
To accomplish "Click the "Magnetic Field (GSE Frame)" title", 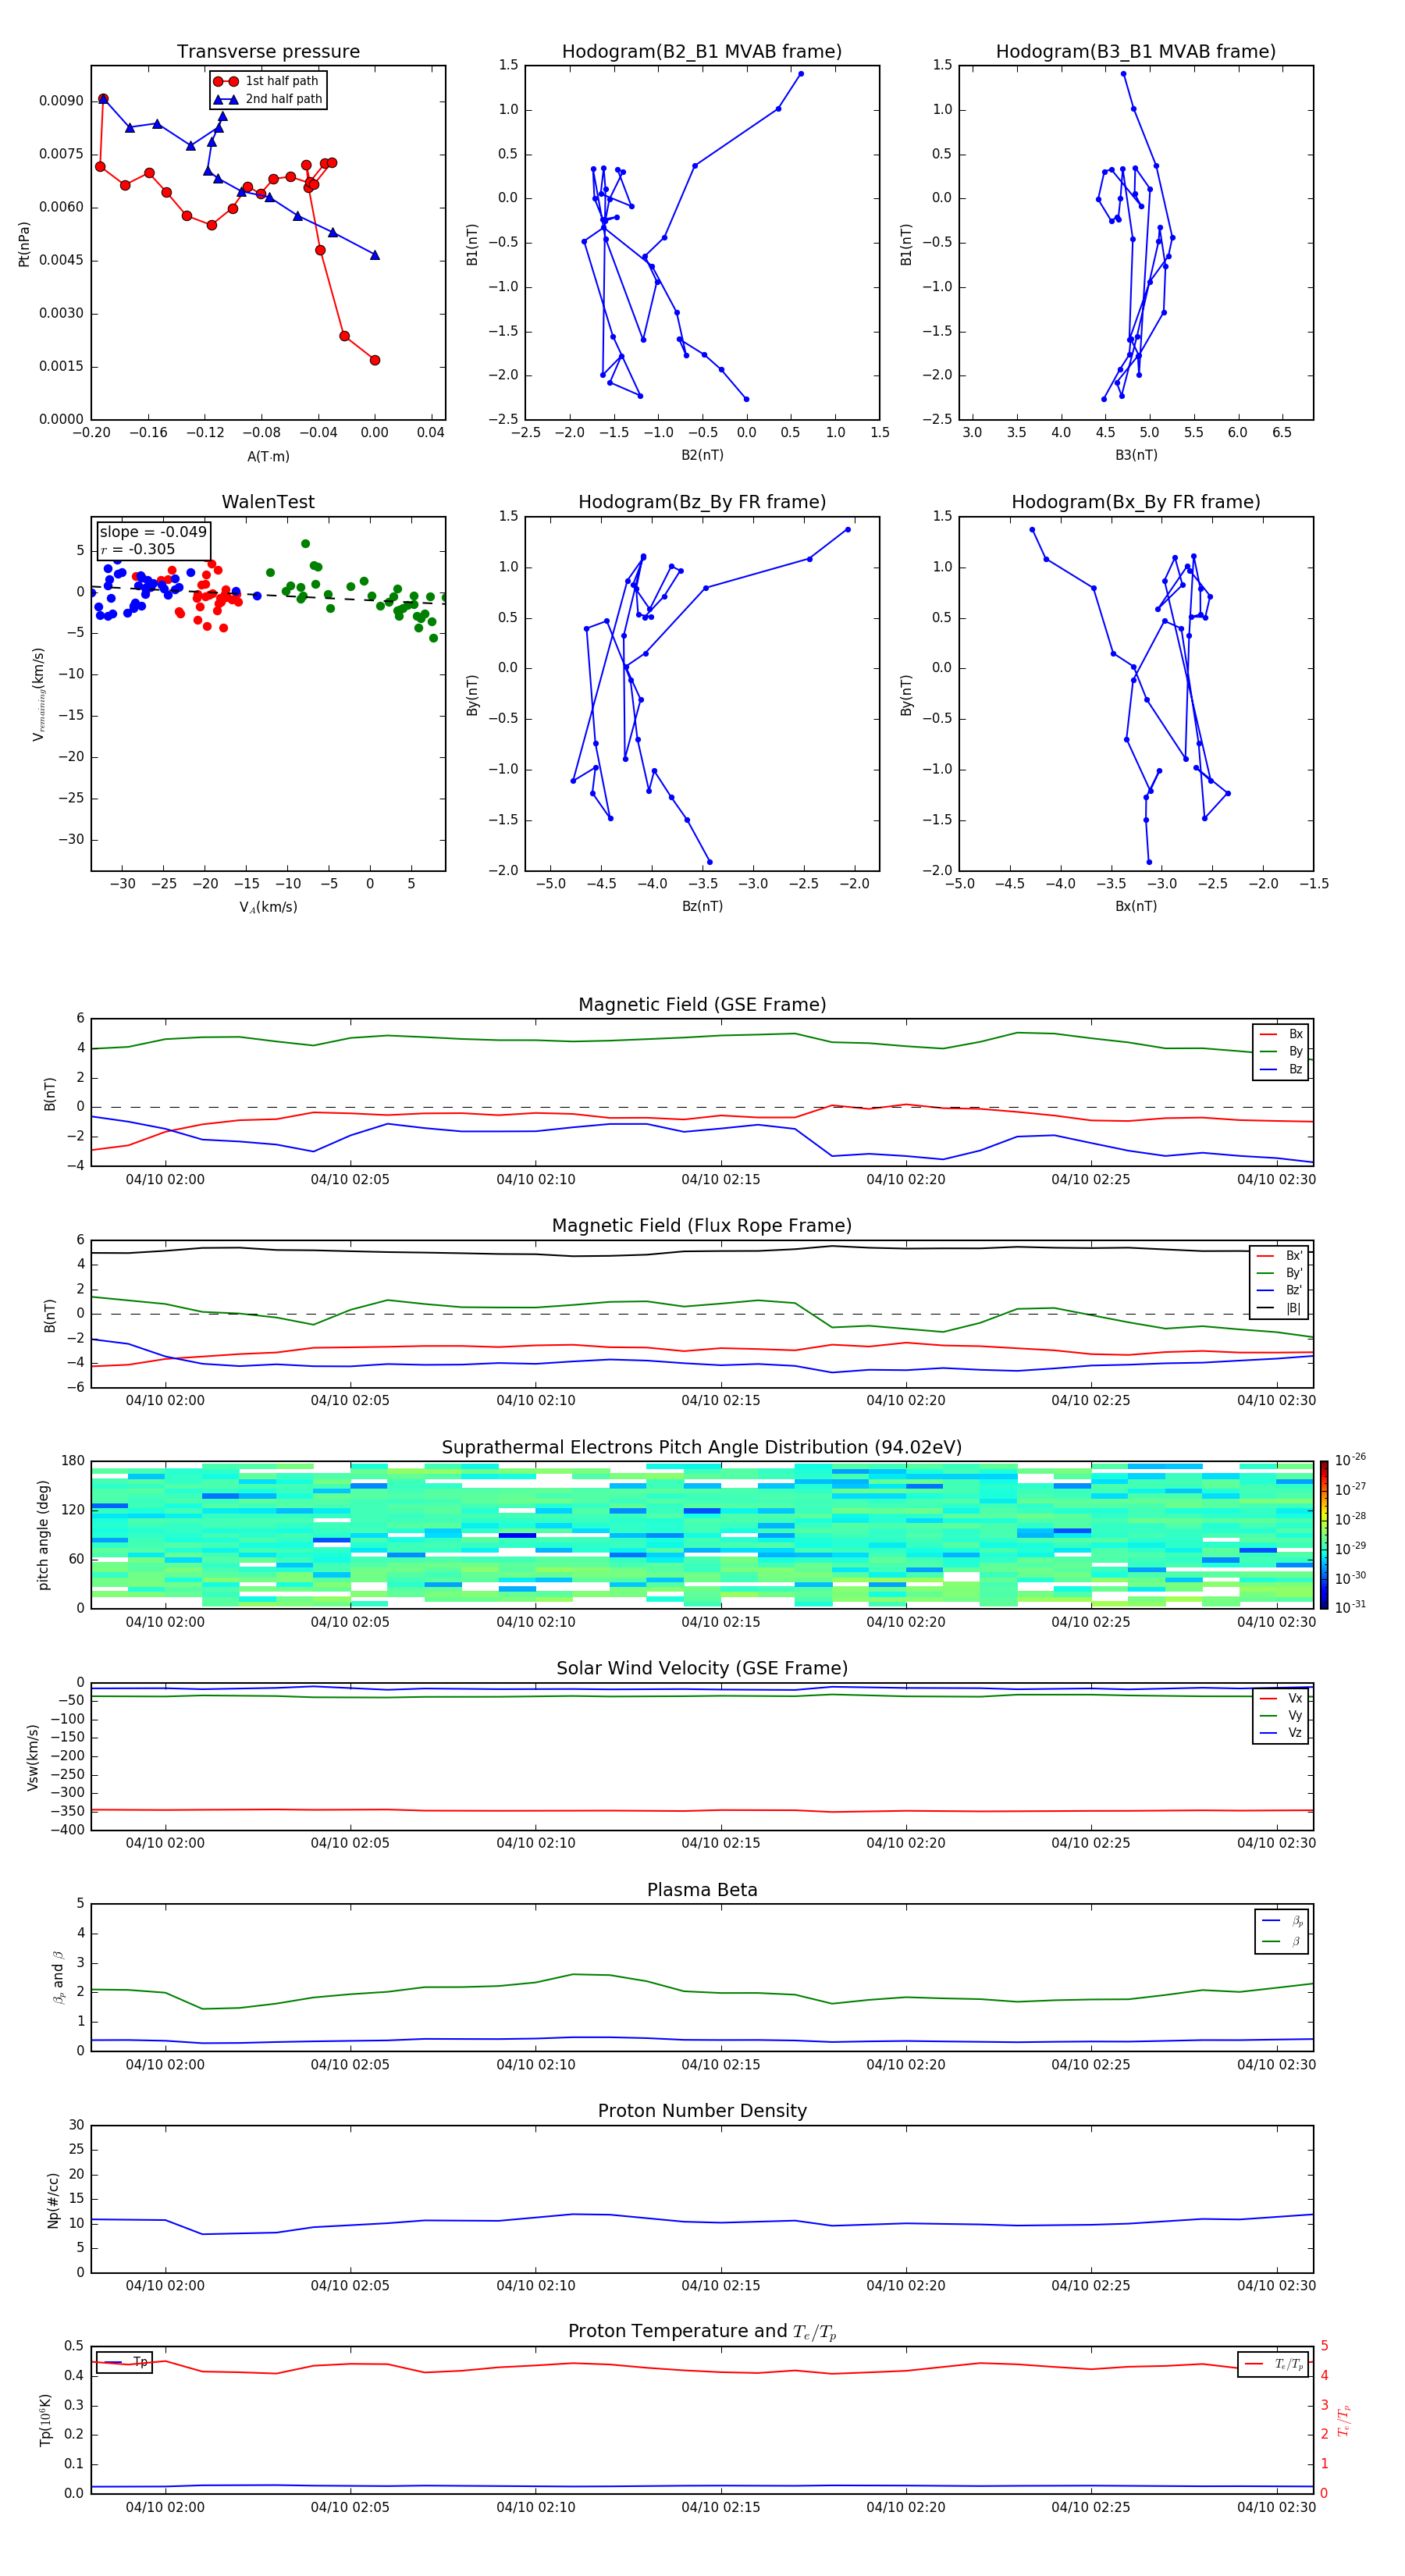I will (x=702, y=1005).
